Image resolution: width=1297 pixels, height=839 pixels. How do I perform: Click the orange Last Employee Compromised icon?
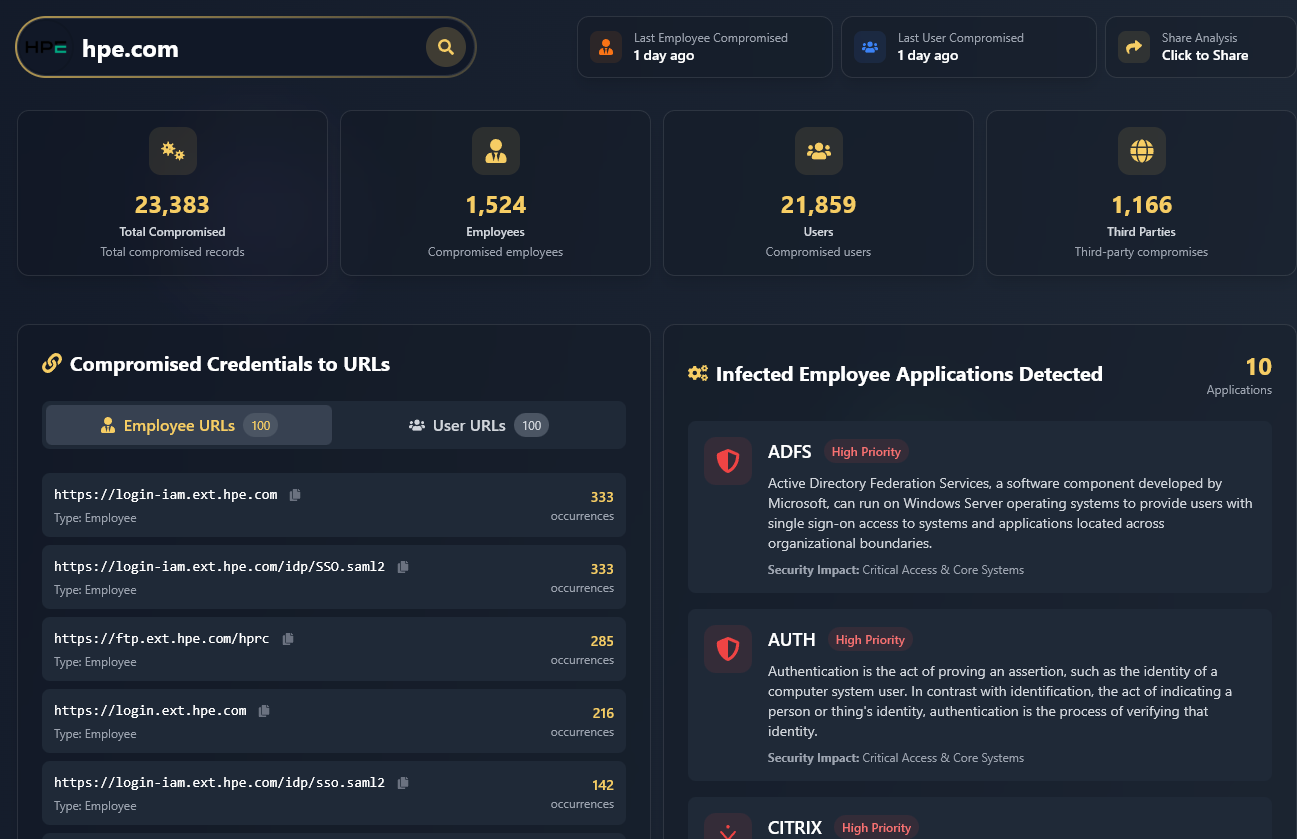[x=606, y=47]
